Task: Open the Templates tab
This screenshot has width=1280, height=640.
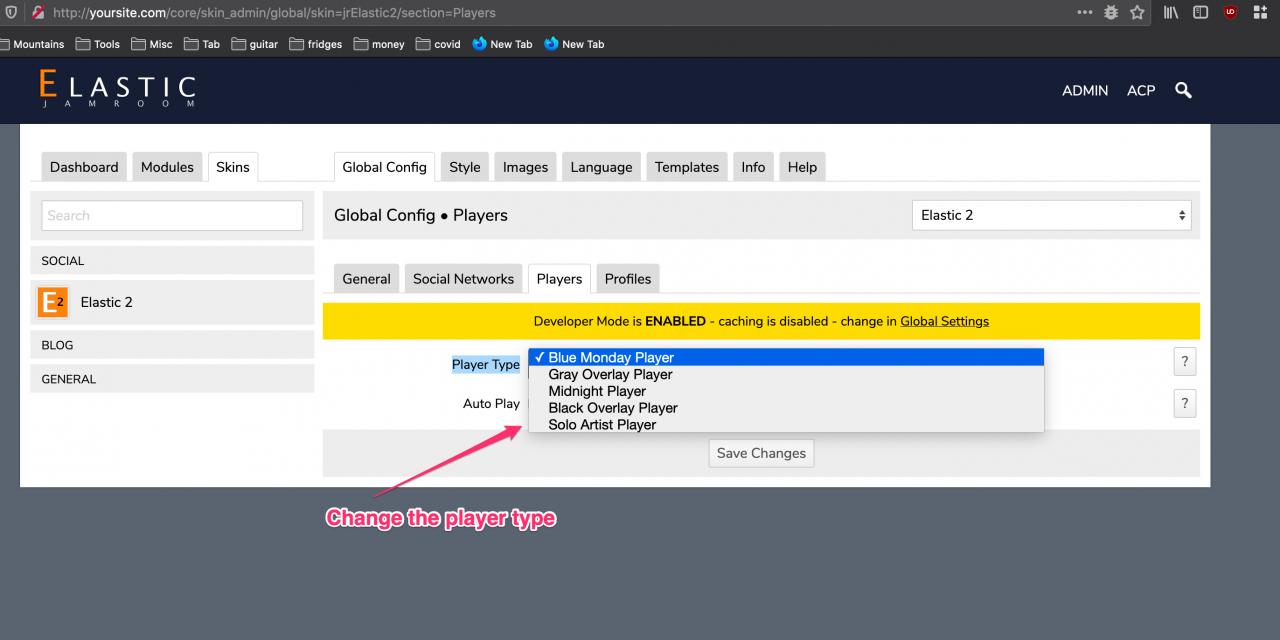Action: coord(687,167)
